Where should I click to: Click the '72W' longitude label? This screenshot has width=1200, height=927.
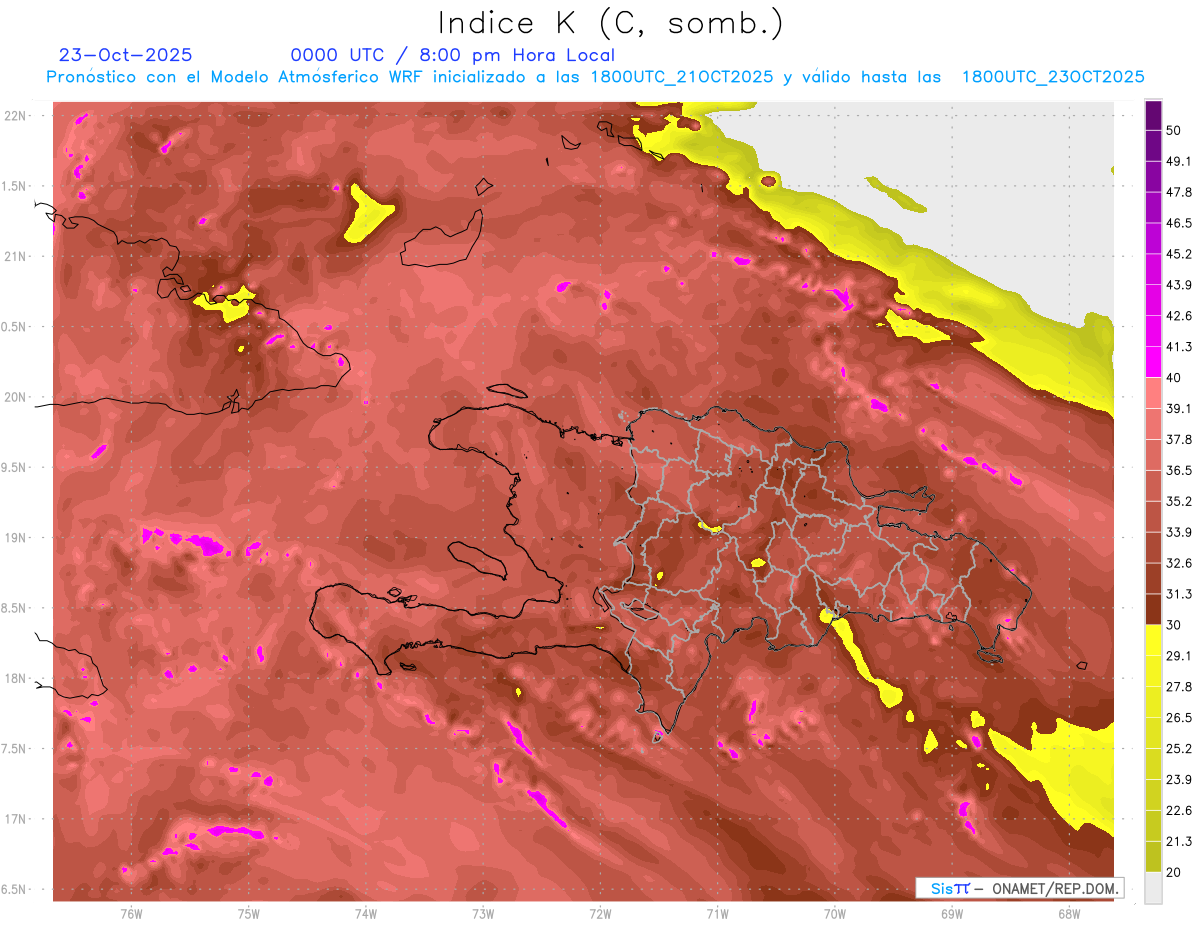600,913
